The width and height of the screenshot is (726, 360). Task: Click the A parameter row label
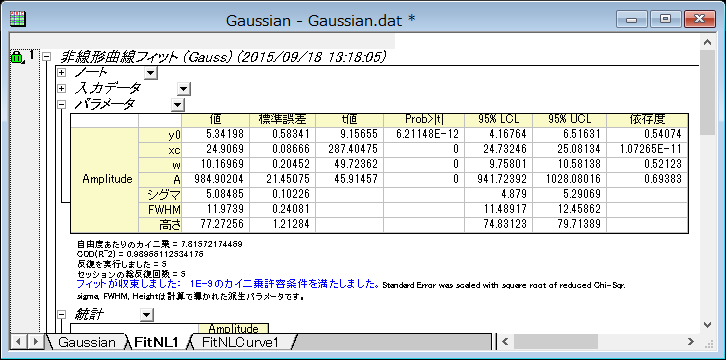coord(160,180)
